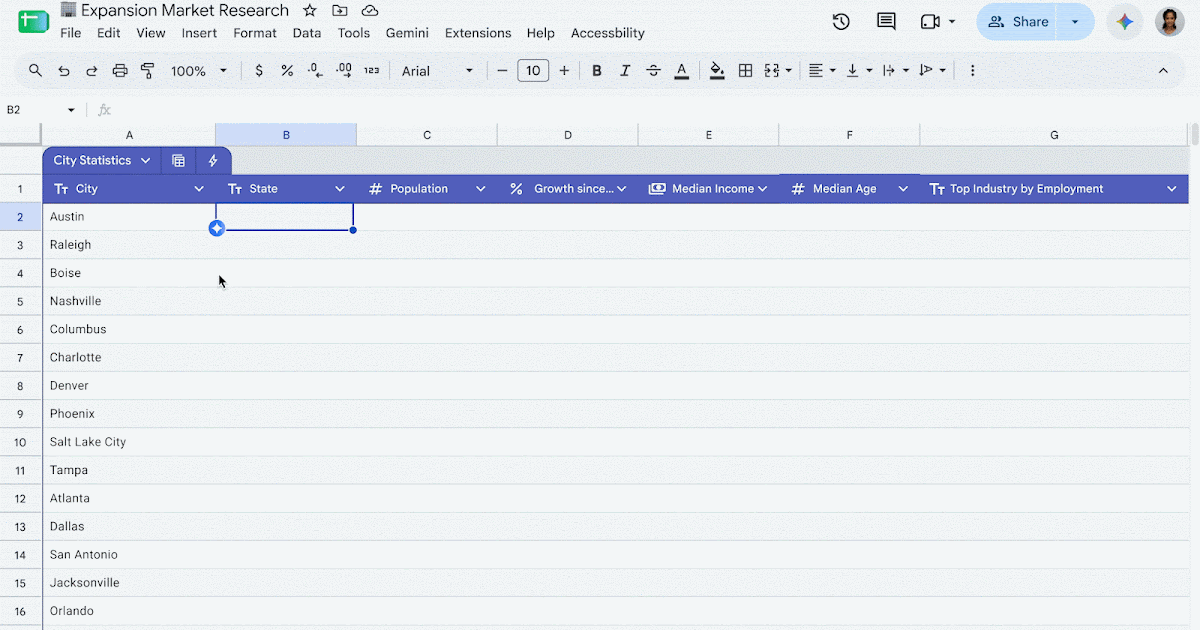Open text color picker

click(x=682, y=71)
